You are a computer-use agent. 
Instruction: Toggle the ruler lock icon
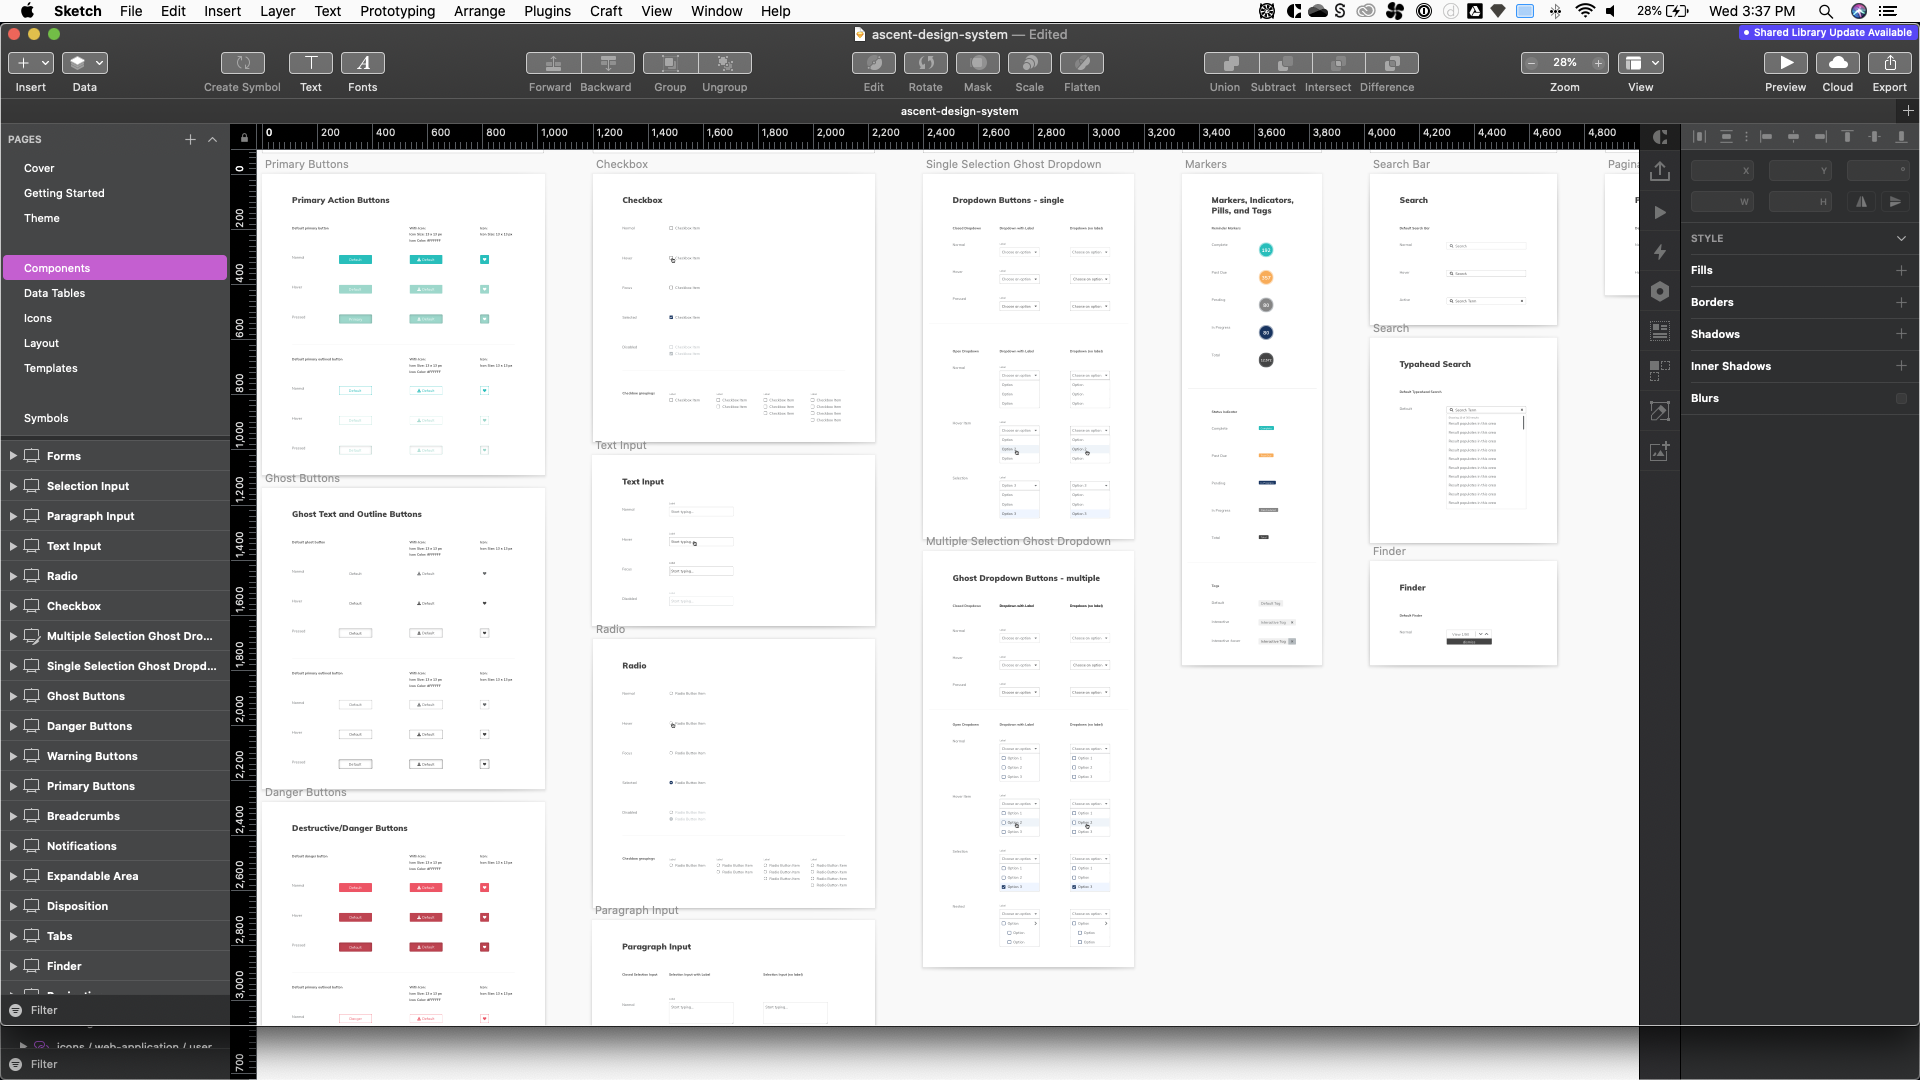click(243, 138)
